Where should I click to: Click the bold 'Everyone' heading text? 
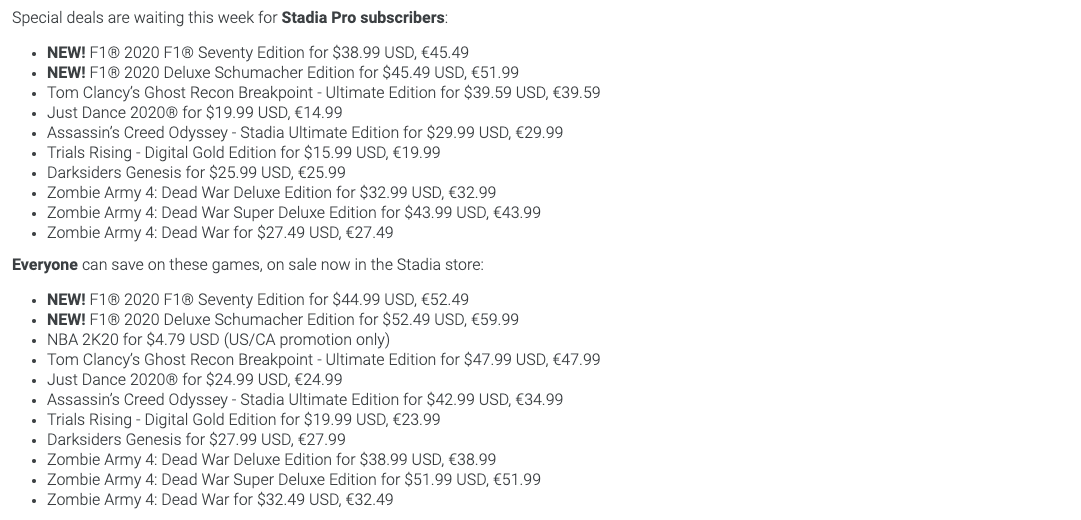45,265
